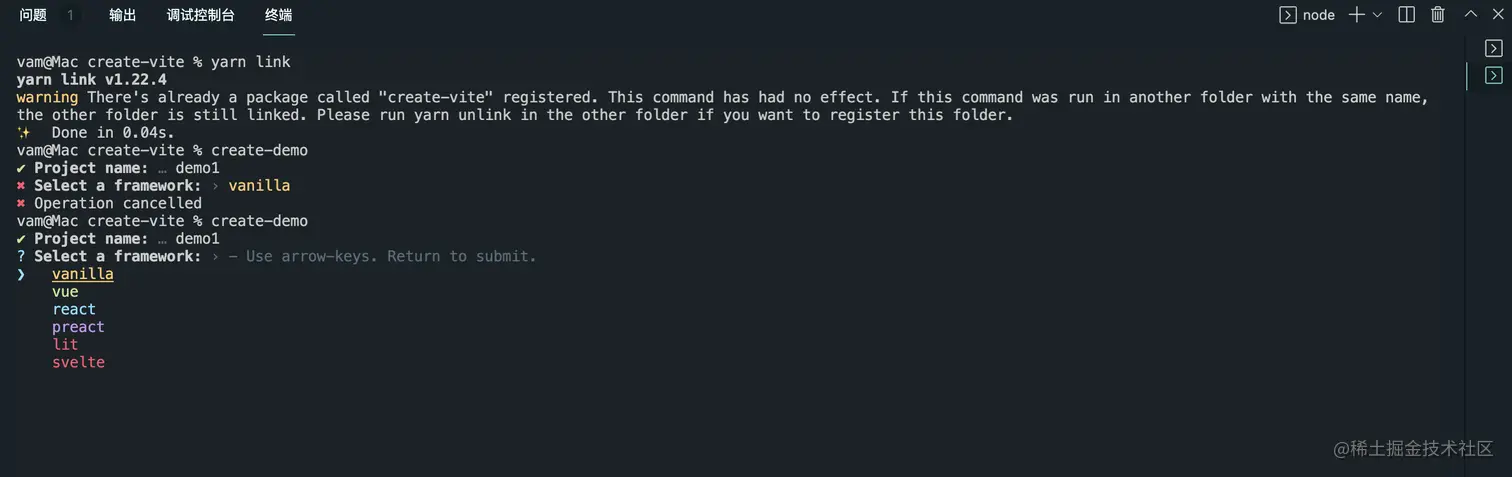This screenshot has width=1512, height=477.
Task: Select the 终端 tab
Action: coord(279,15)
